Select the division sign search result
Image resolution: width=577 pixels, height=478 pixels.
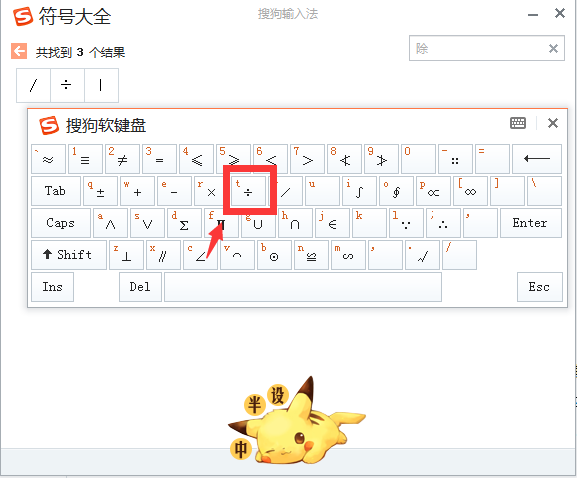point(67,85)
